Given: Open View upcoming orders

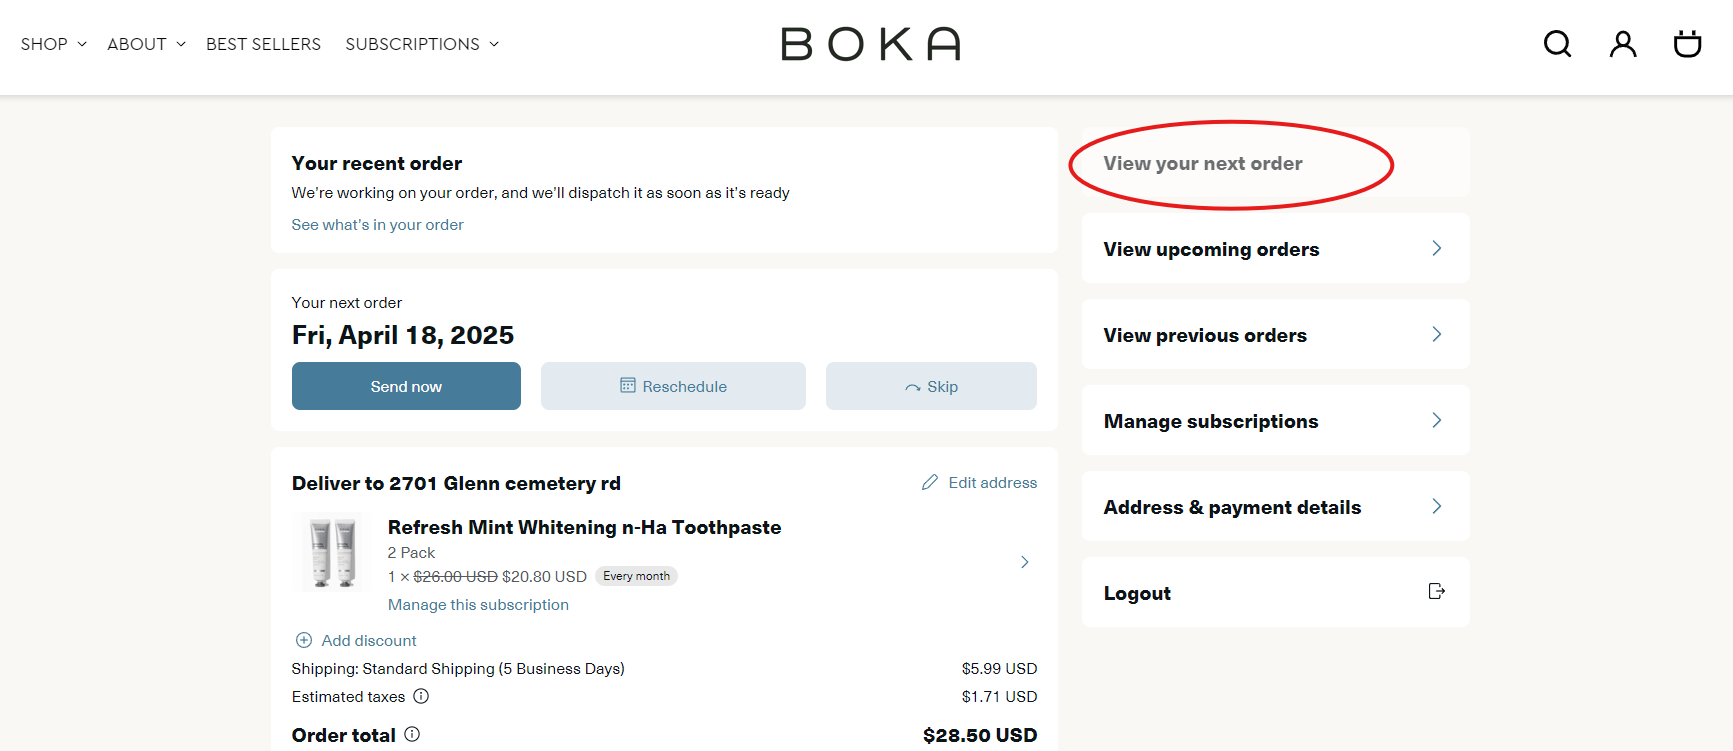Looking at the screenshot, I should click(x=1275, y=249).
